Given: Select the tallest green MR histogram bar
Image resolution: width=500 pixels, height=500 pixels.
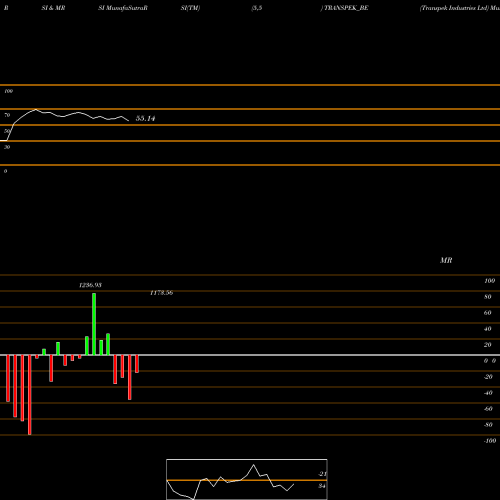Looking at the screenshot, I should click(94, 324).
